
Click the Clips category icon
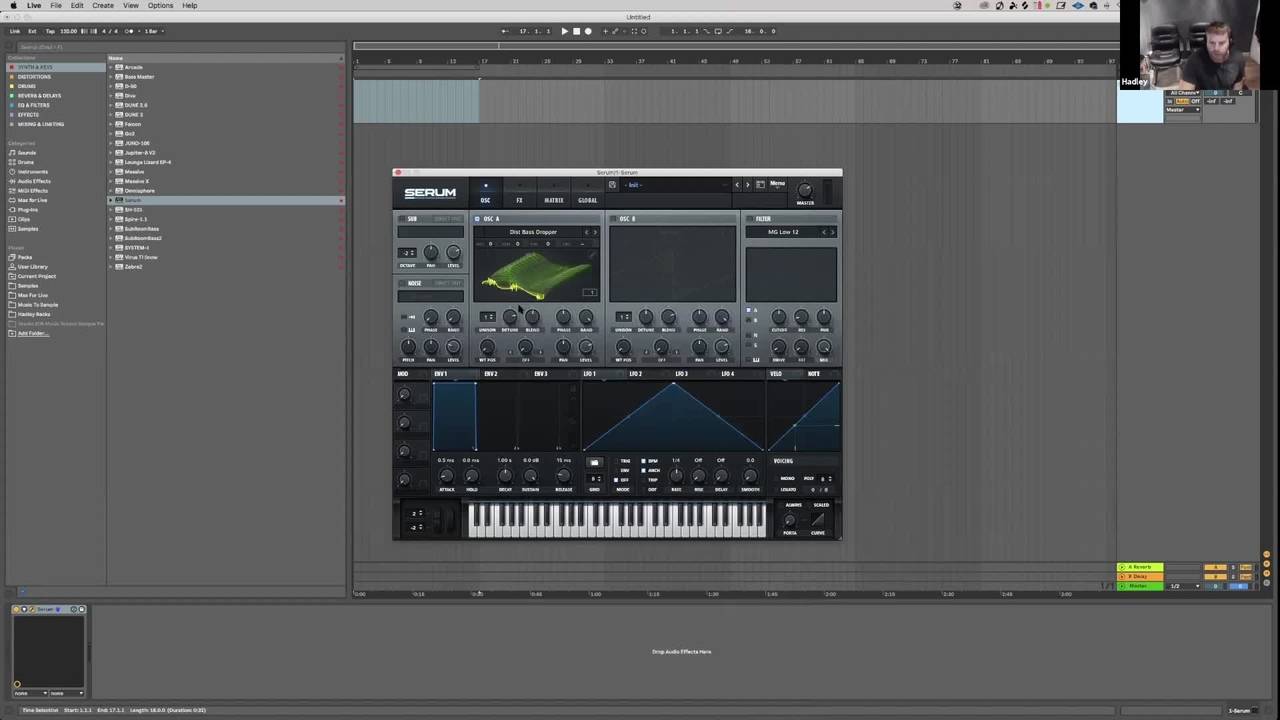coord(12,219)
